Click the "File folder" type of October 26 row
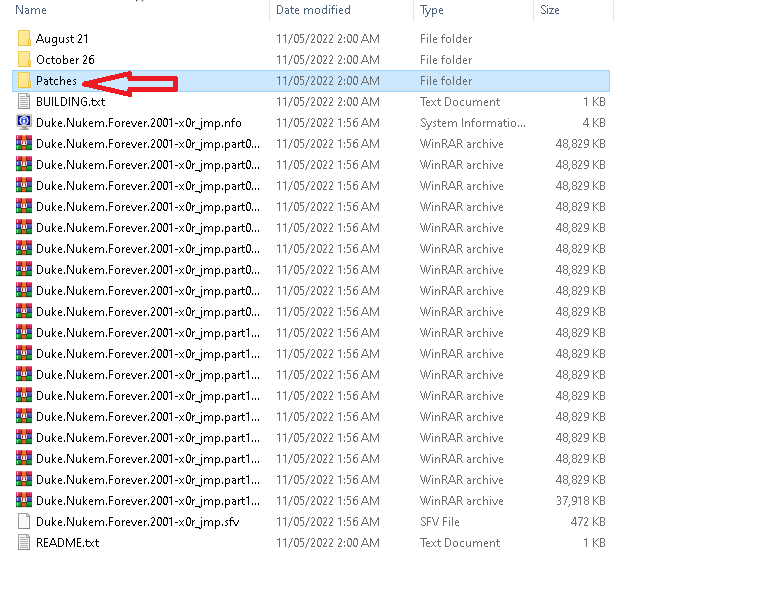The image size is (771, 604). pyautogui.click(x=446, y=60)
